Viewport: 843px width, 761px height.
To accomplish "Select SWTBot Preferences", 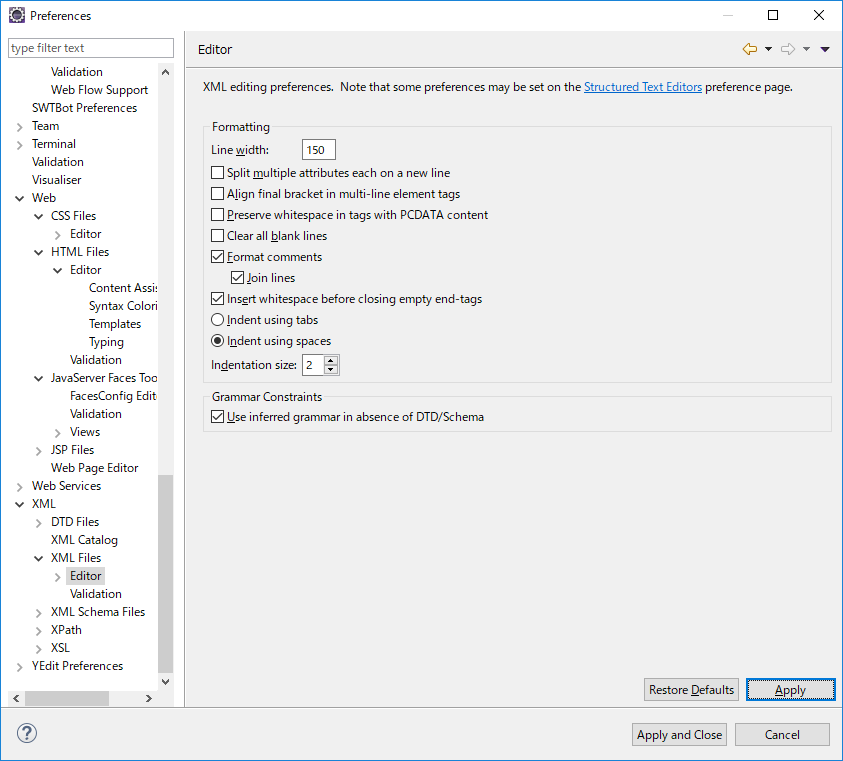I will point(84,108).
